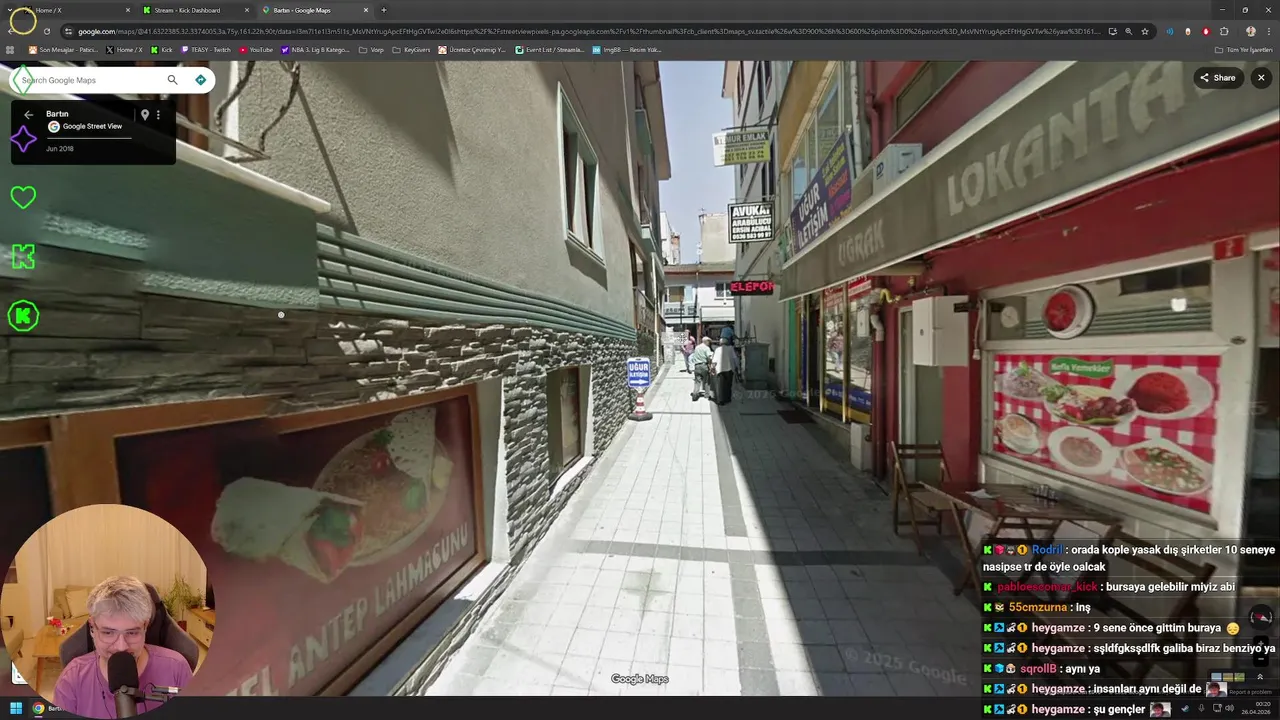Open the Event List / Streamlabs bookmark

(549, 49)
